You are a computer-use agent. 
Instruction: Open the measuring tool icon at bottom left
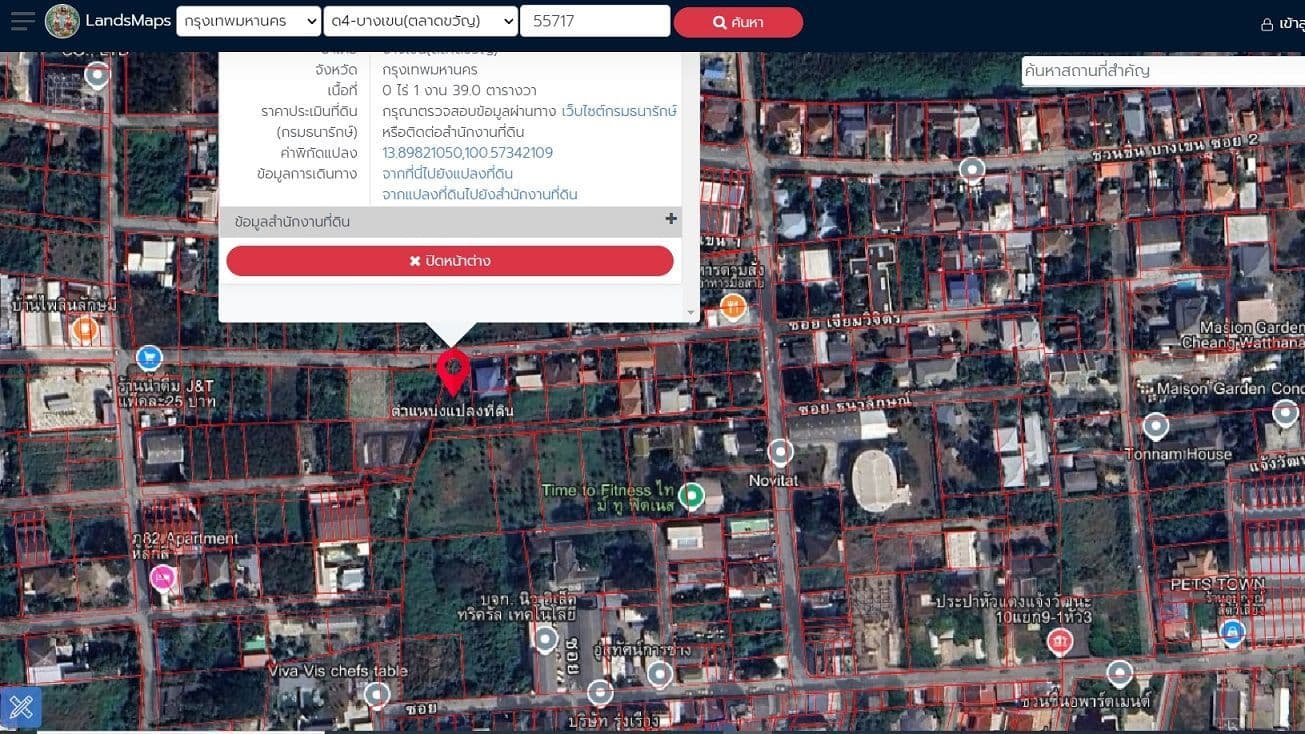[21, 707]
